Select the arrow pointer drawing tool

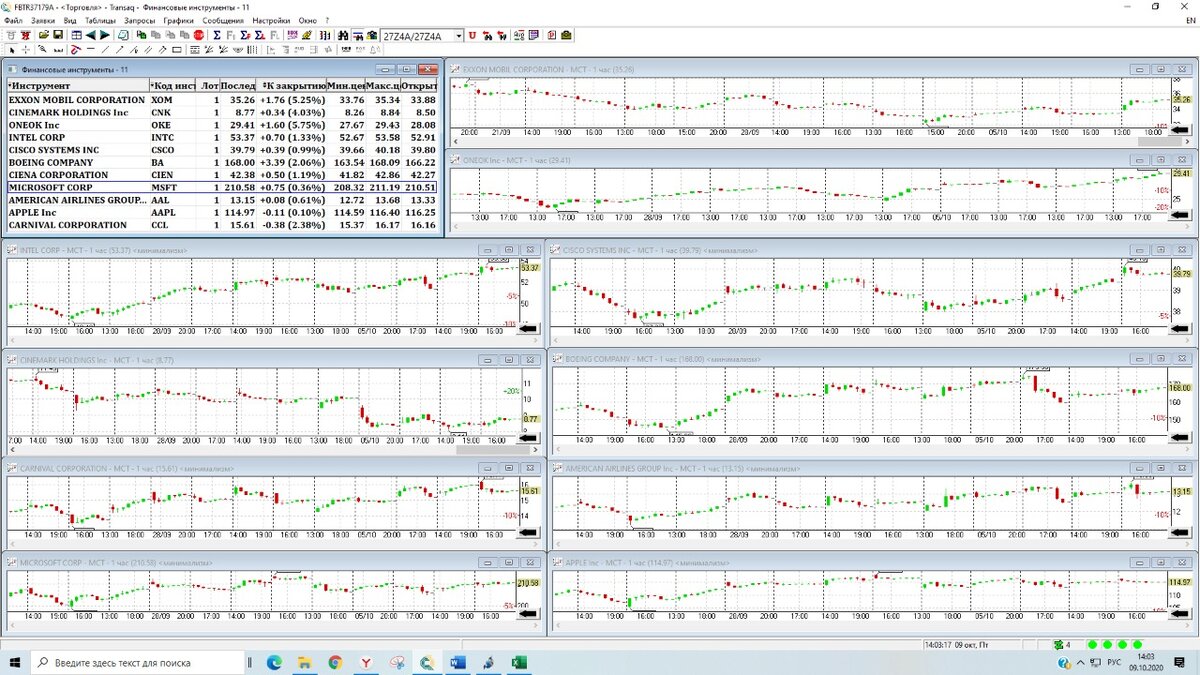(11, 49)
